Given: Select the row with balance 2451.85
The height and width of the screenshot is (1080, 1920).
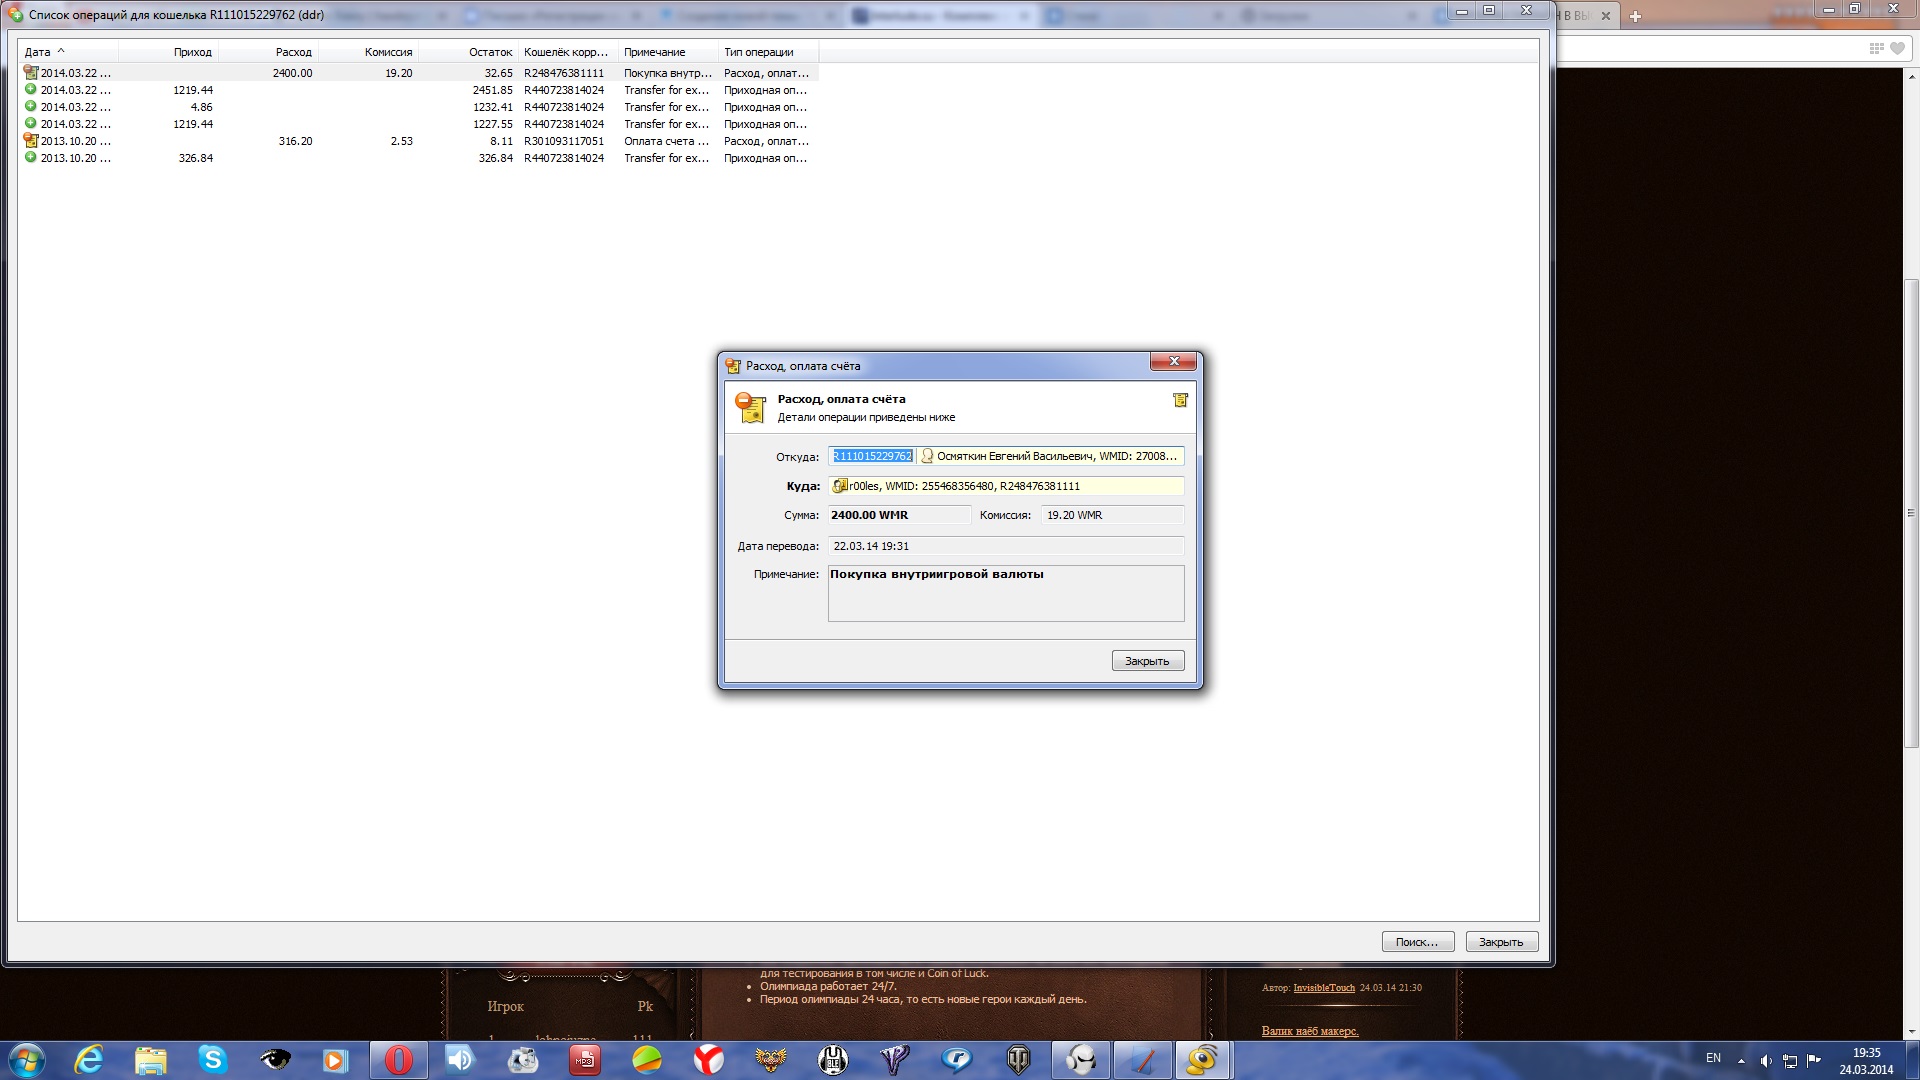Looking at the screenshot, I should tap(419, 90).
